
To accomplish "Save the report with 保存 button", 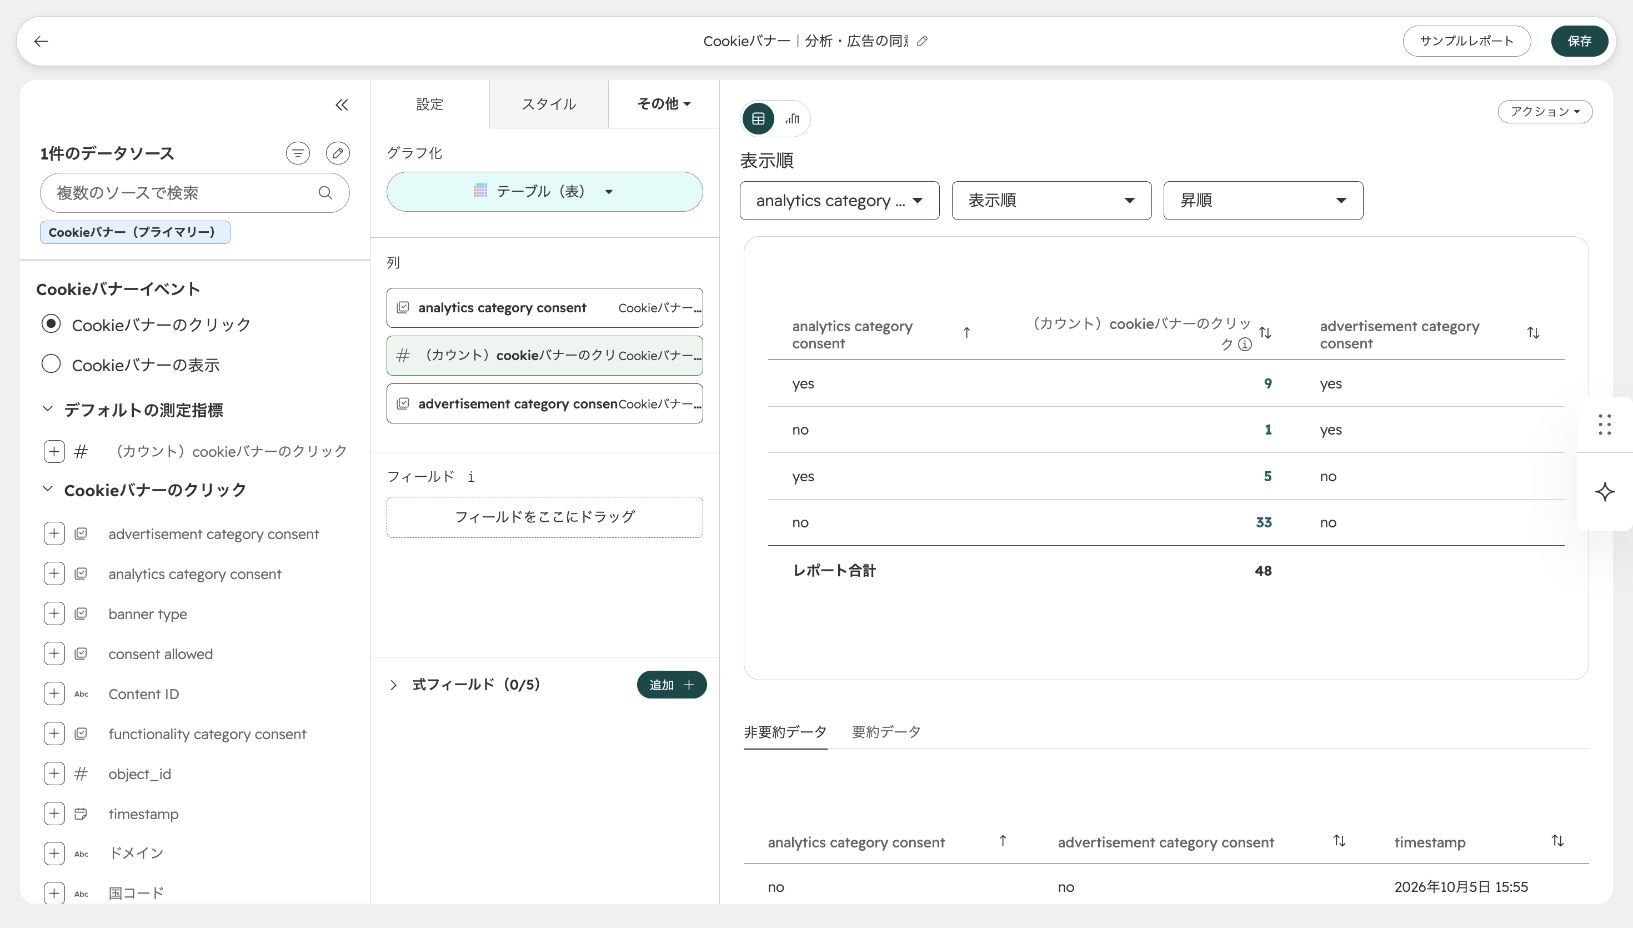I will pyautogui.click(x=1580, y=41).
